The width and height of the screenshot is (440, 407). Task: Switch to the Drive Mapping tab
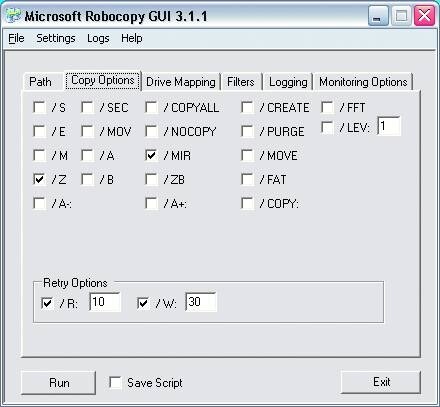point(181,82)
